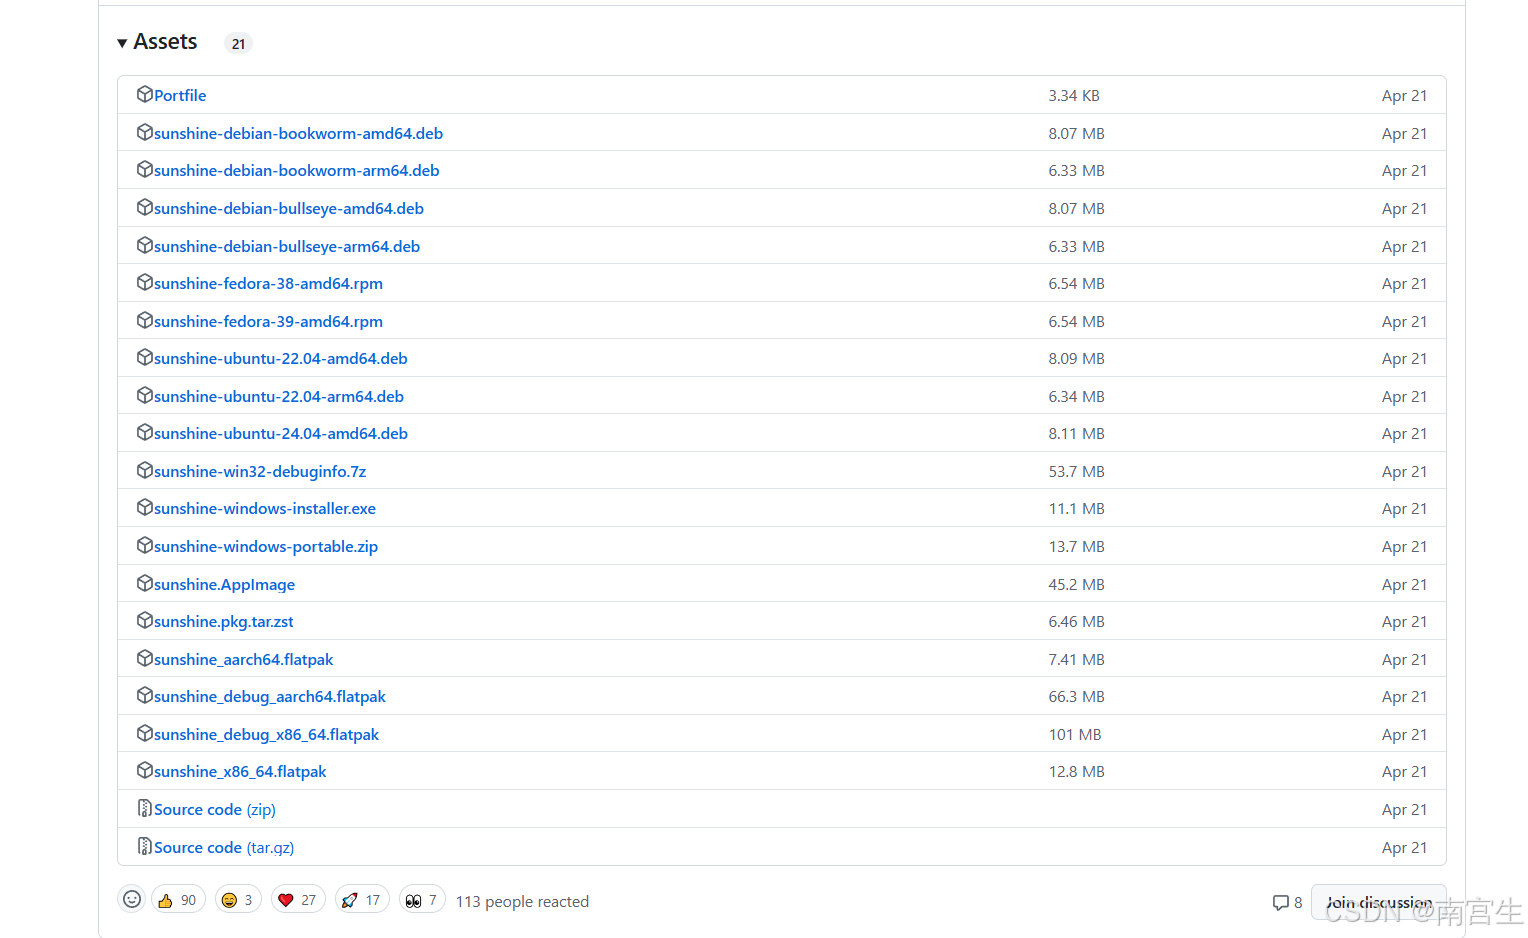Click the 66.3 MB size value

(1077, 696)
